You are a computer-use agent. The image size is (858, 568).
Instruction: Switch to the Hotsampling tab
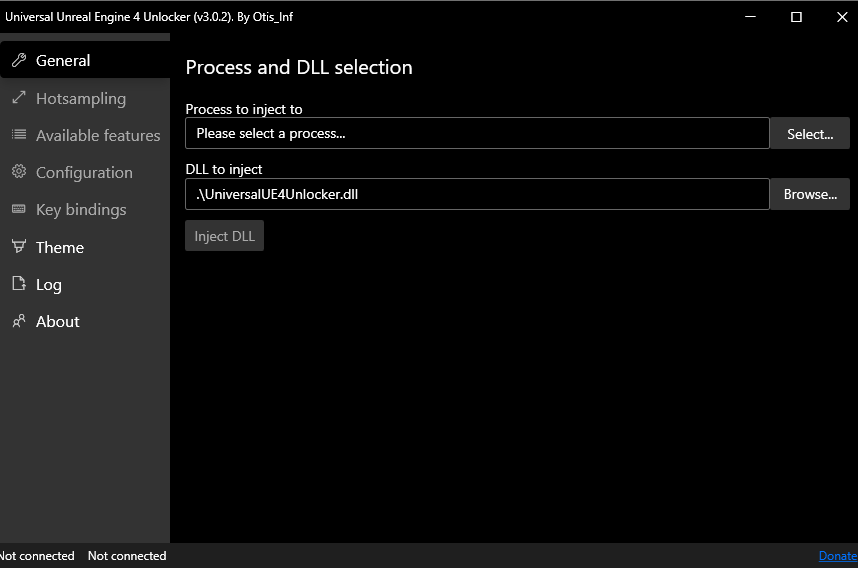coord(80,98)
